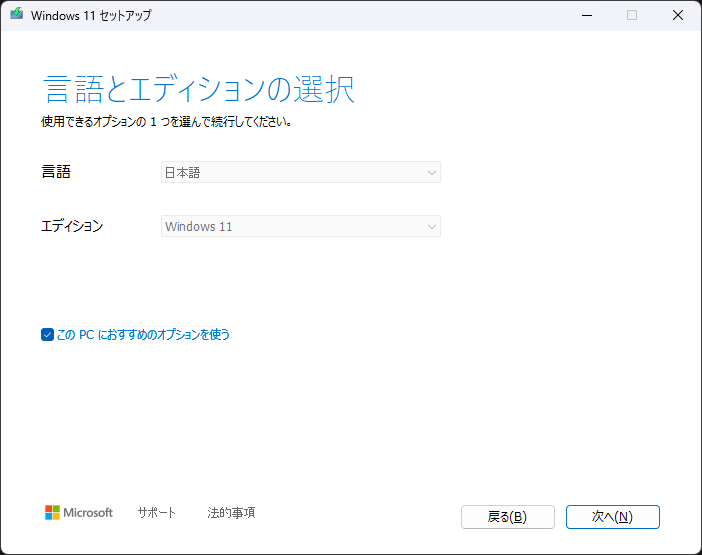Open the 言語 dropdown showing 日本語
The image size is (702, 555).
click(x=301, y=172)
